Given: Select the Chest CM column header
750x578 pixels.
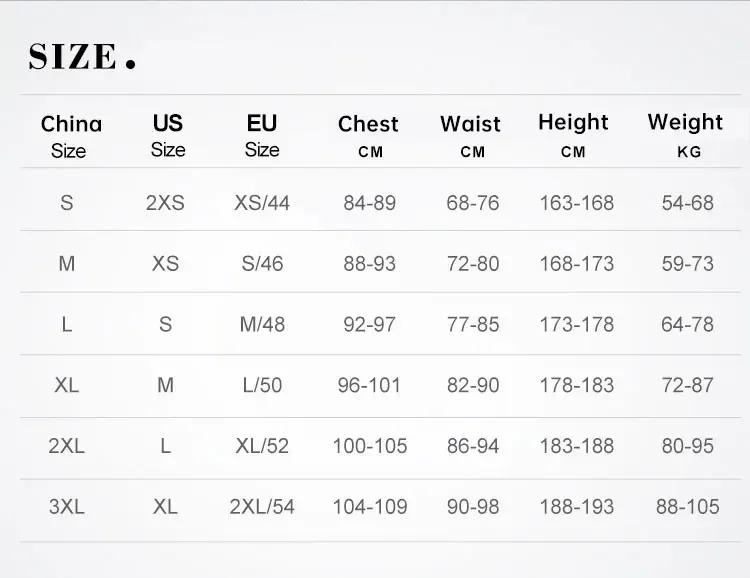Looking at the screenshot, I should click(368, 136).
